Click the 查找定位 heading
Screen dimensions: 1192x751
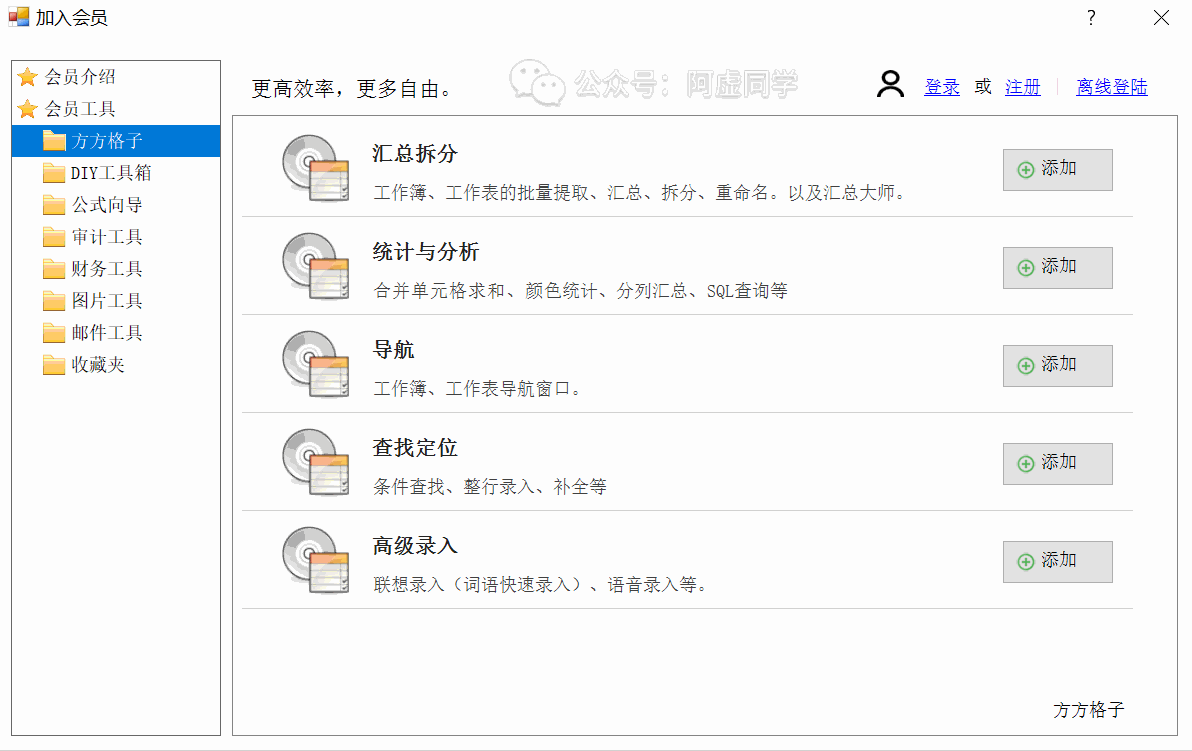[415, 448]
